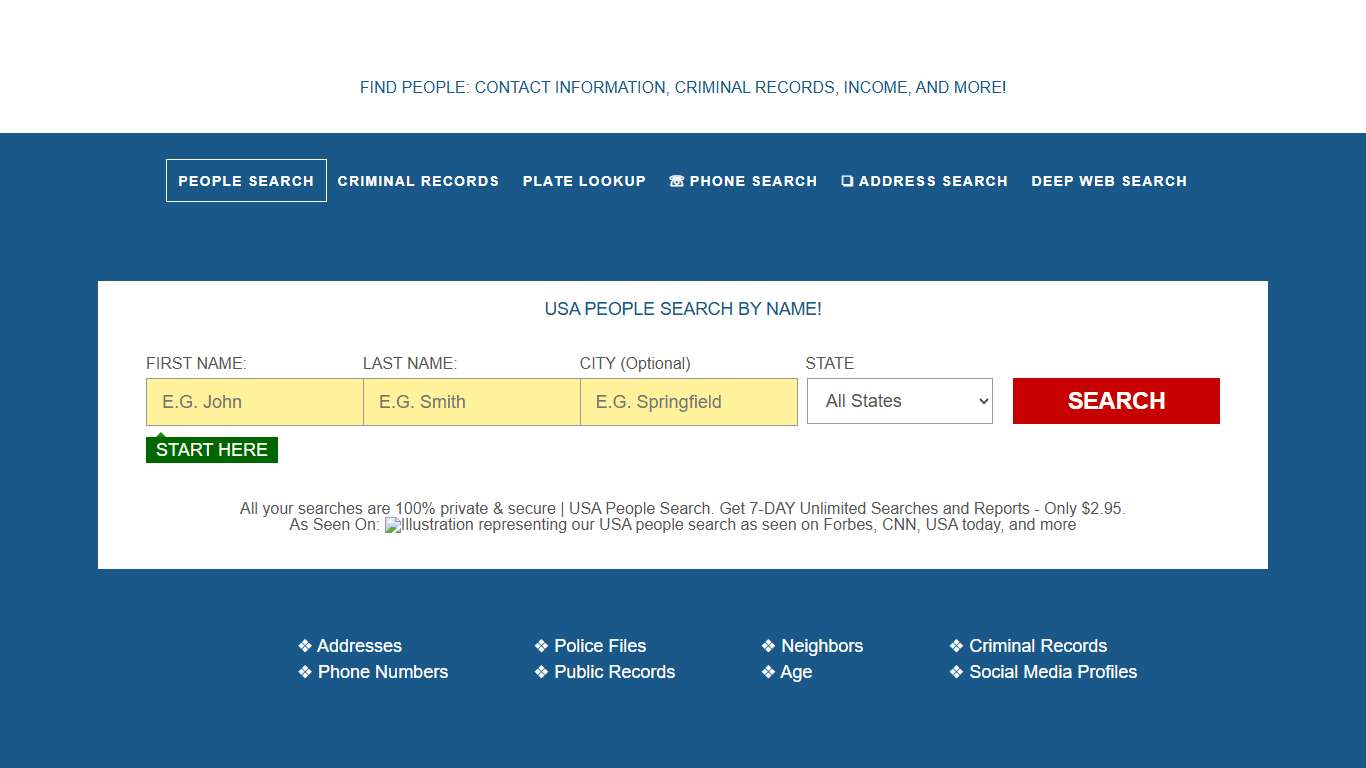
Task: Switch to the Criminal Records tab
Action: click(x=418, y=181)
